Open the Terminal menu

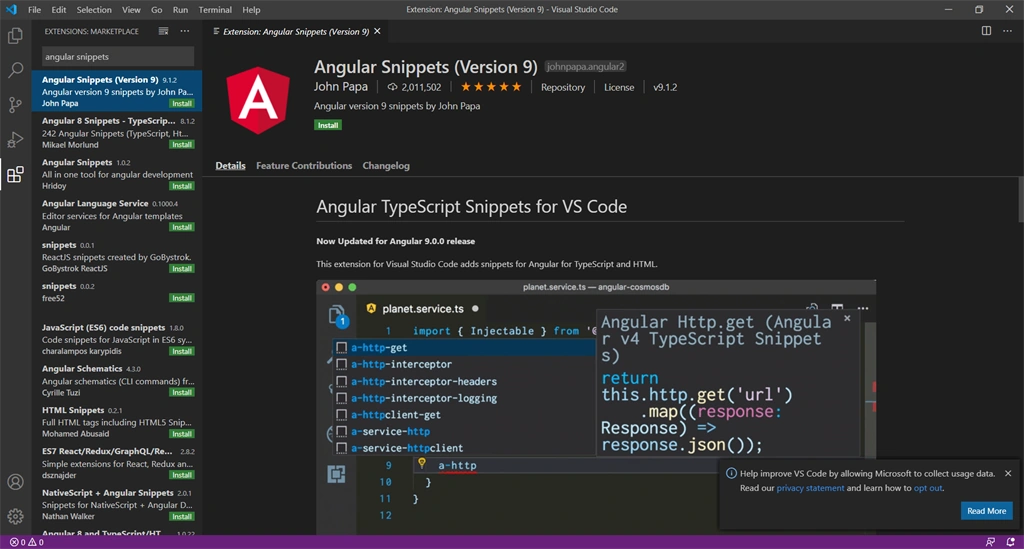(x=215, y=10)
